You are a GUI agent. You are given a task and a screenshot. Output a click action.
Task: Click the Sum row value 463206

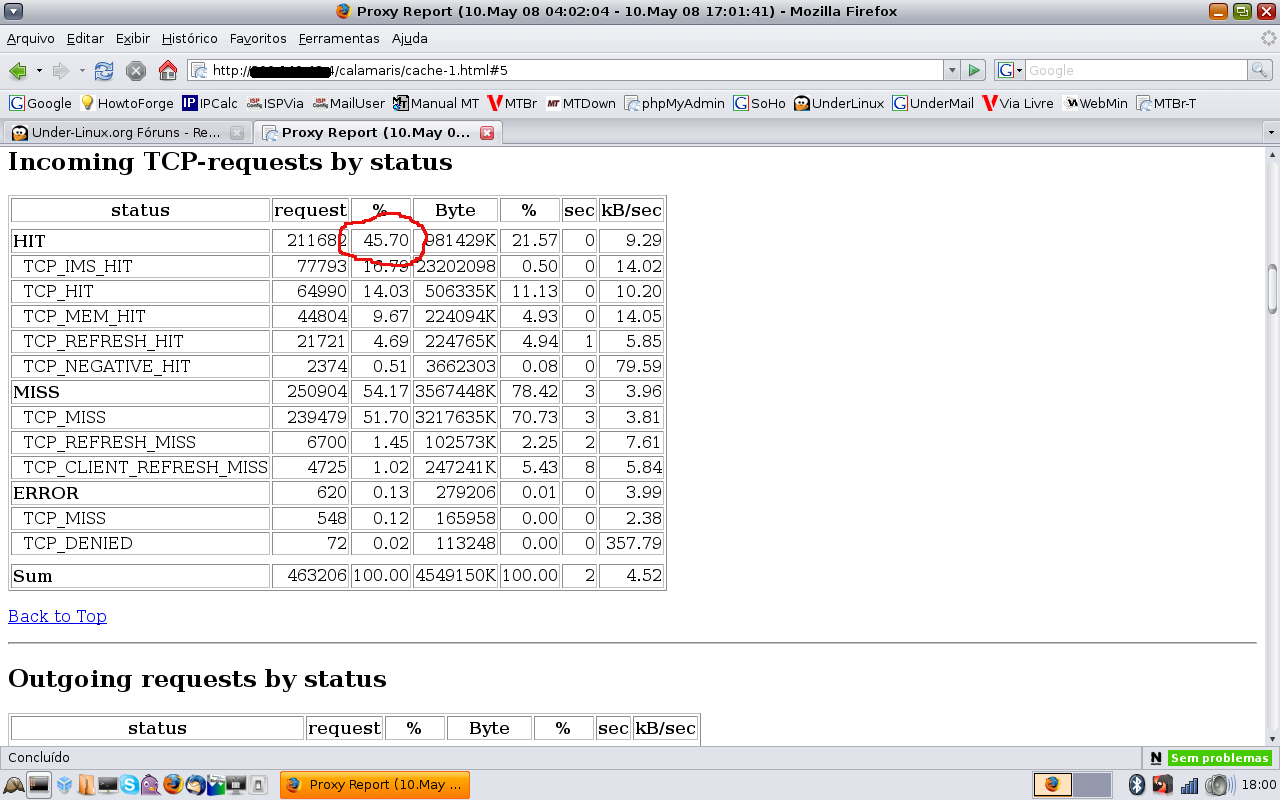click(x=310, y=576)
